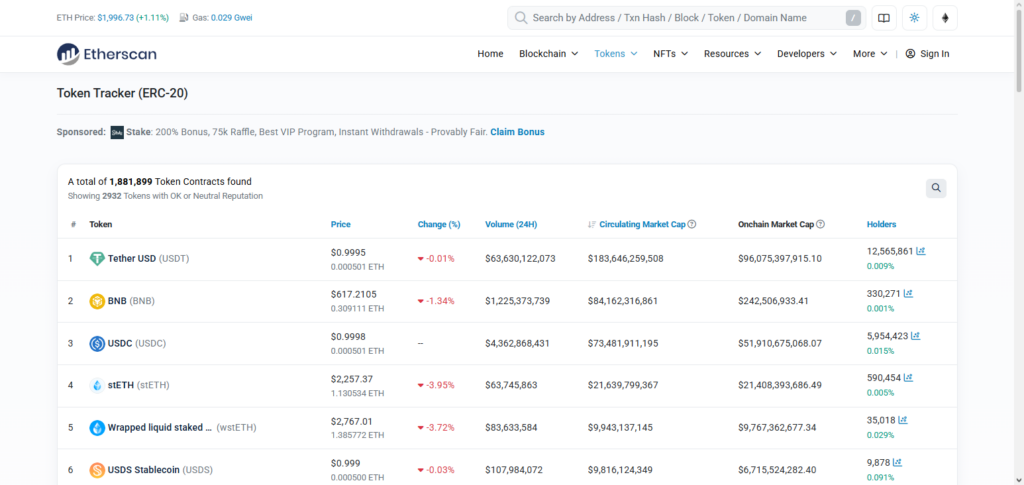Click the USDC token icon
Image resolution: width=1024 pixels, height=485 pixels.
click(97, 343)
